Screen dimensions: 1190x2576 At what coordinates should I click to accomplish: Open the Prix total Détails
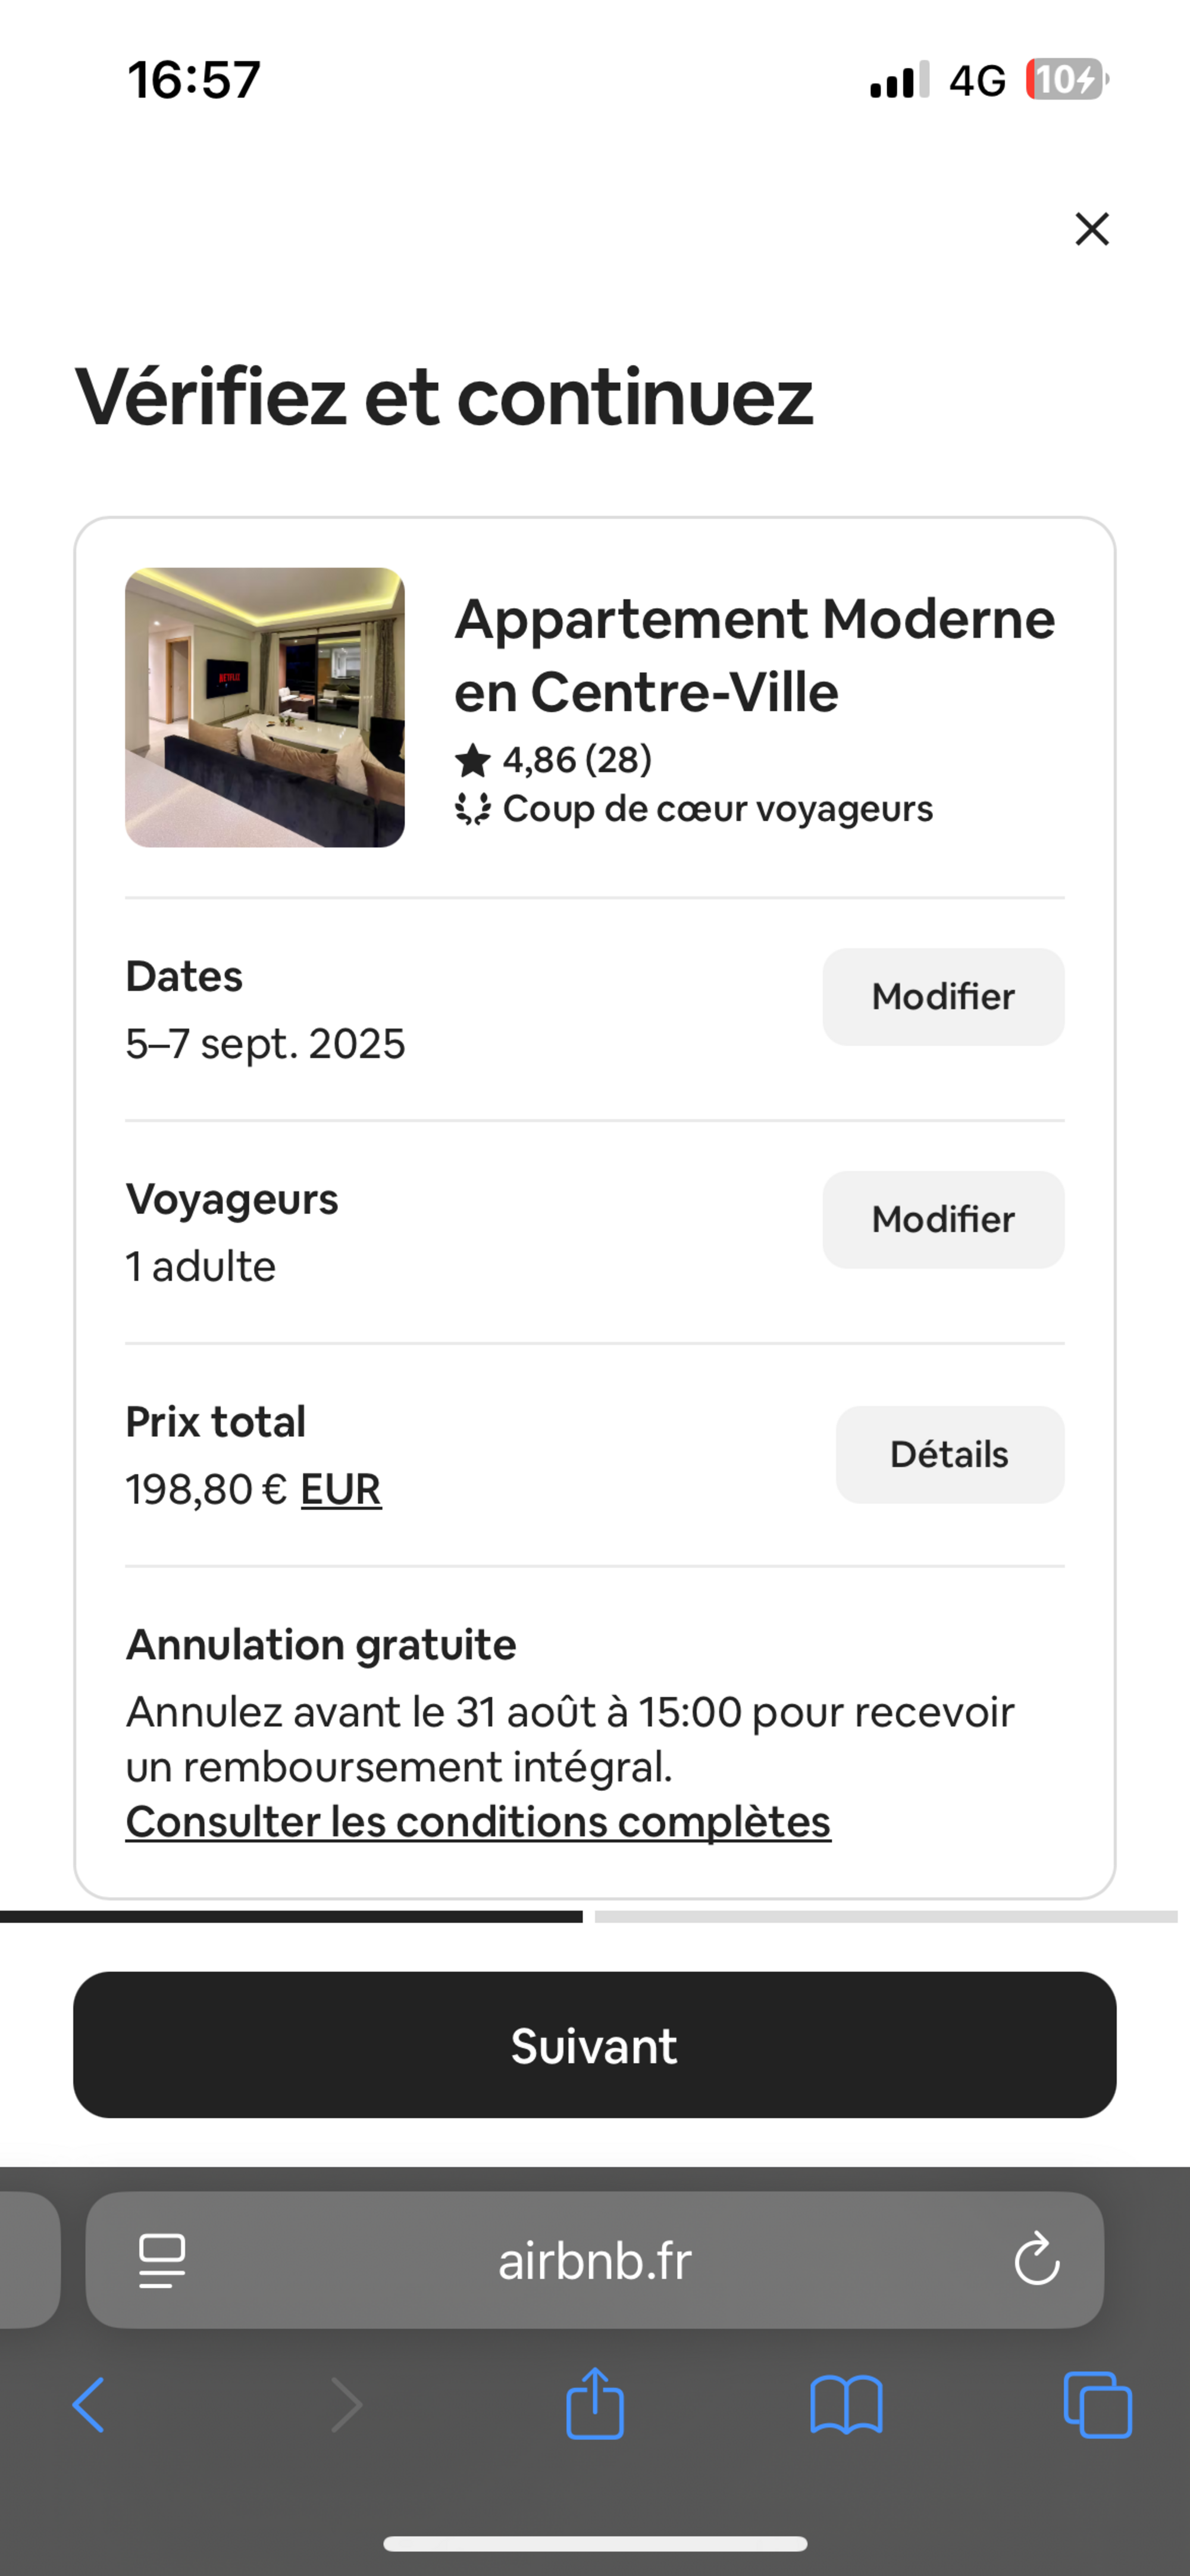pos(949,1454)
